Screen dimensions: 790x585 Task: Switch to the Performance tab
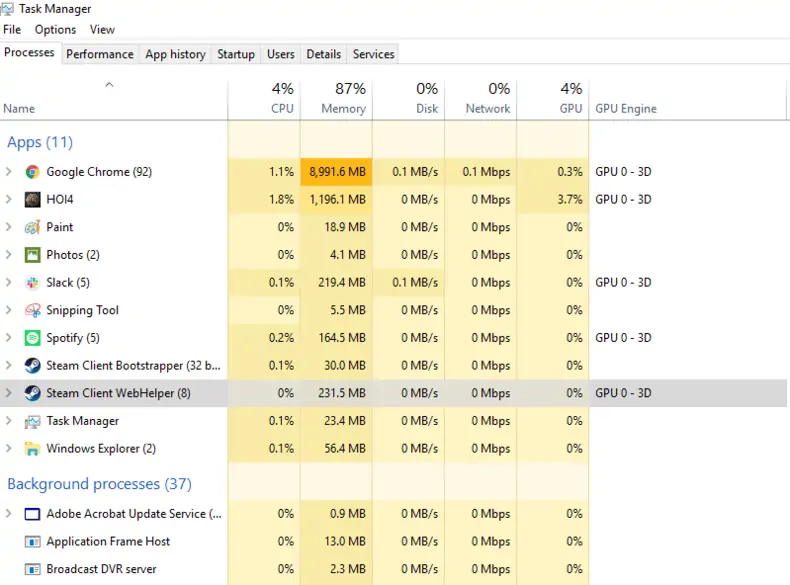pos(100,54)
